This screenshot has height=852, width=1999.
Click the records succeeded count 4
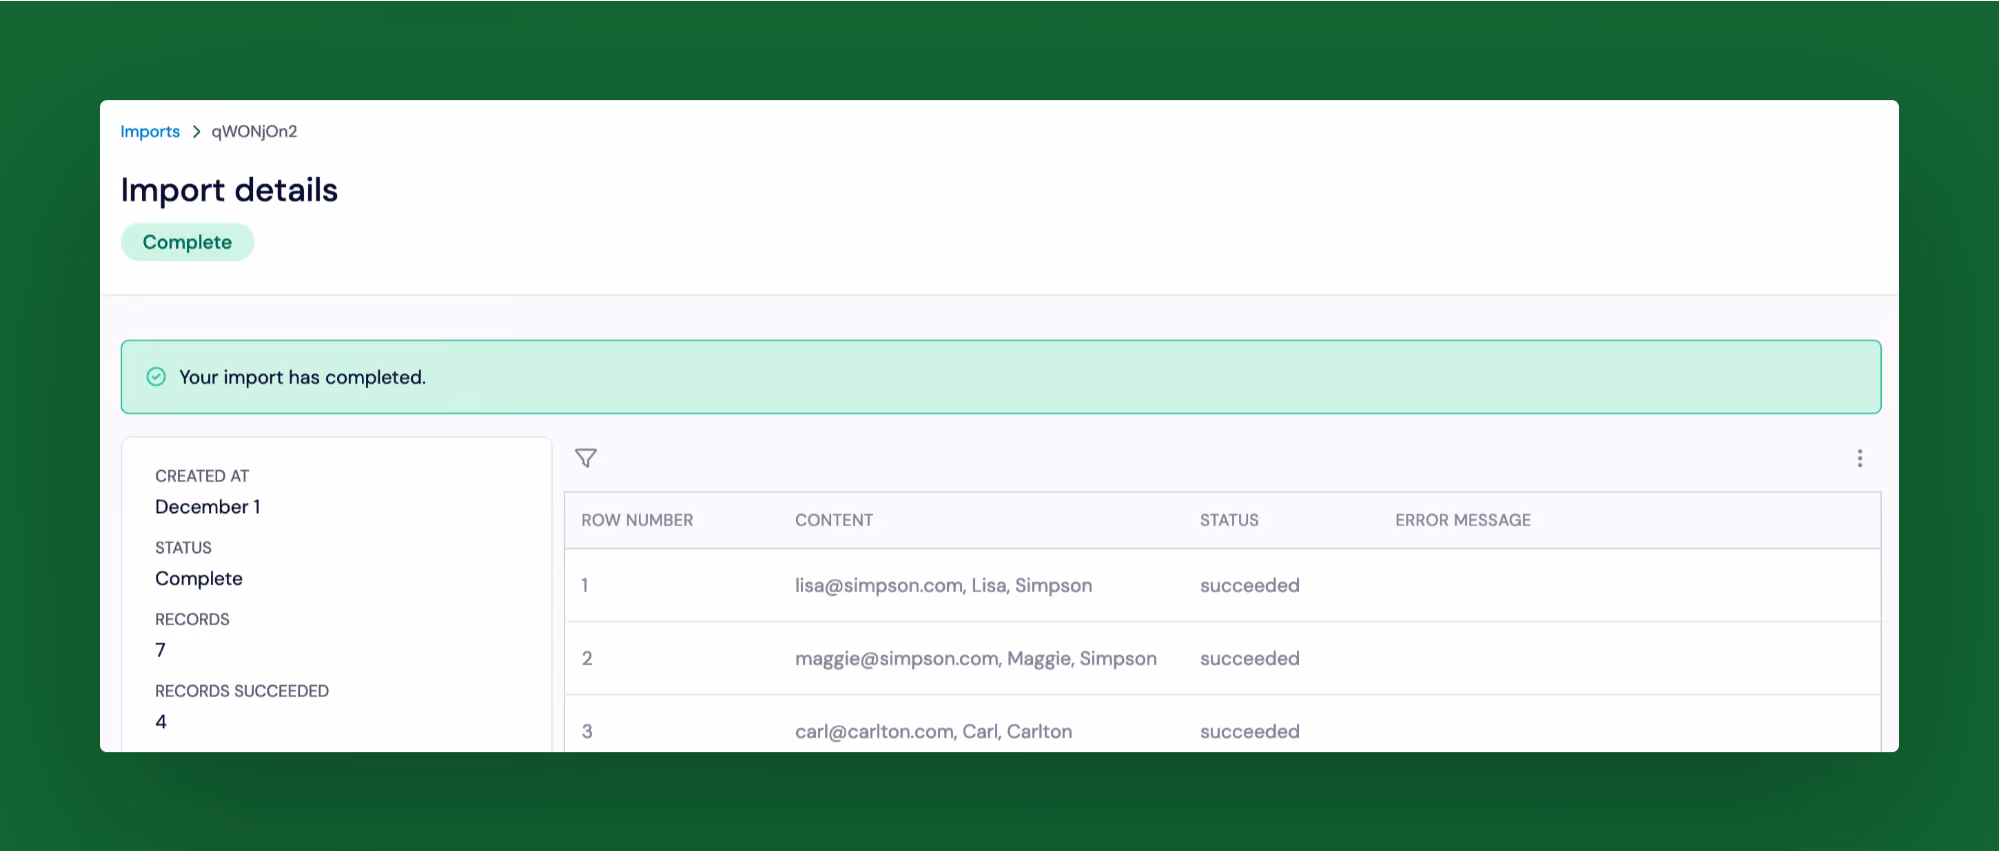click(x=161, y=722)
